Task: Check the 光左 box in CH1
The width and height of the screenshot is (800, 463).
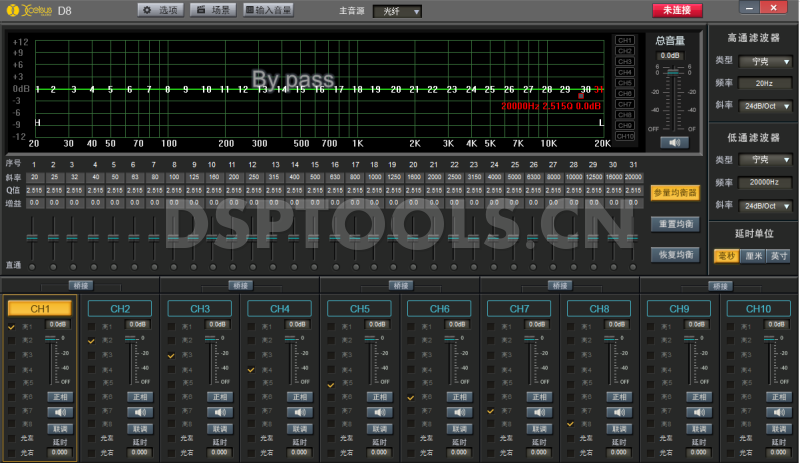Action: point(12,438)
